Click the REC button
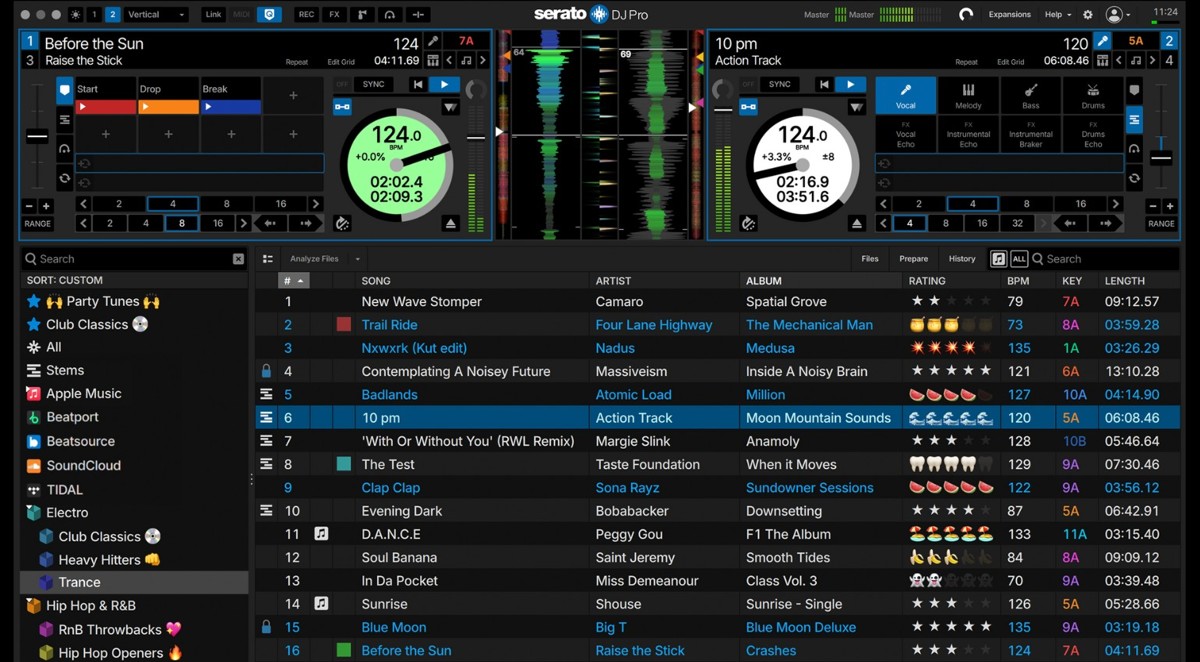The height and width of the screenshot is (662, 1200). 306,15
